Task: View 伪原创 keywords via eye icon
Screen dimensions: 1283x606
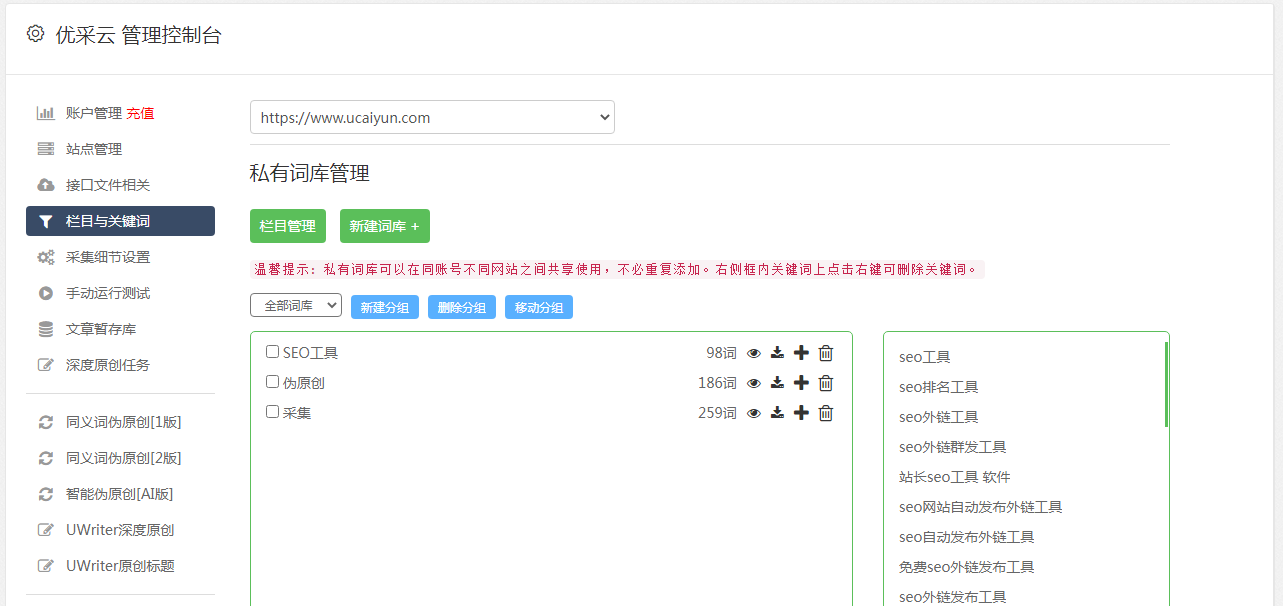Action: [x=754, y=383]
